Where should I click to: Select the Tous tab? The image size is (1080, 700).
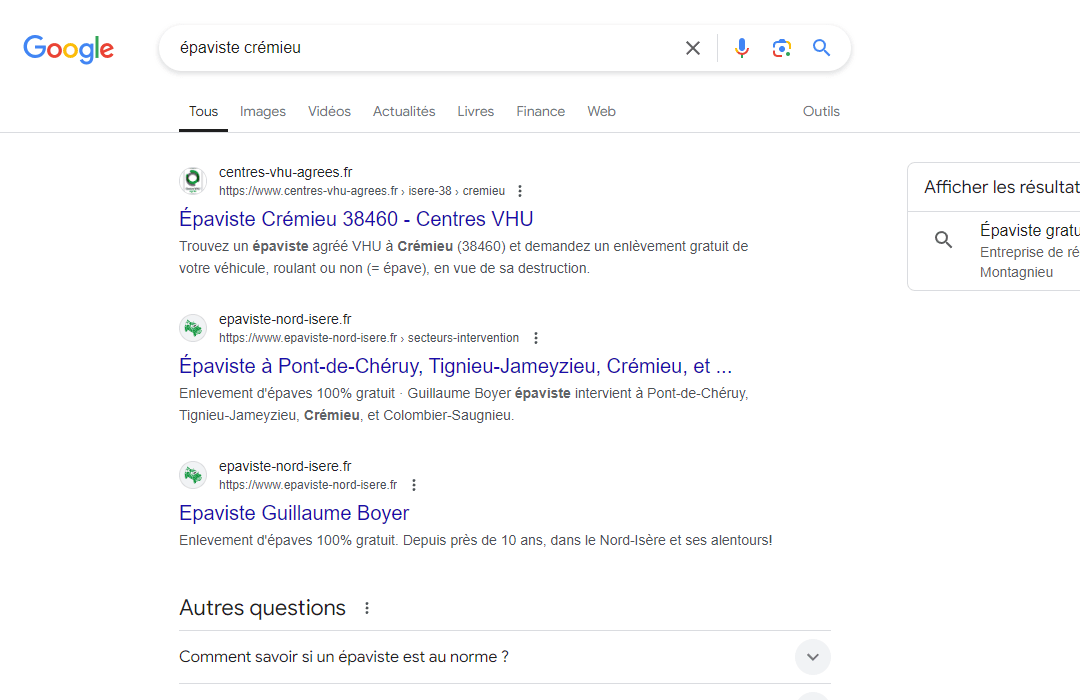203,112
